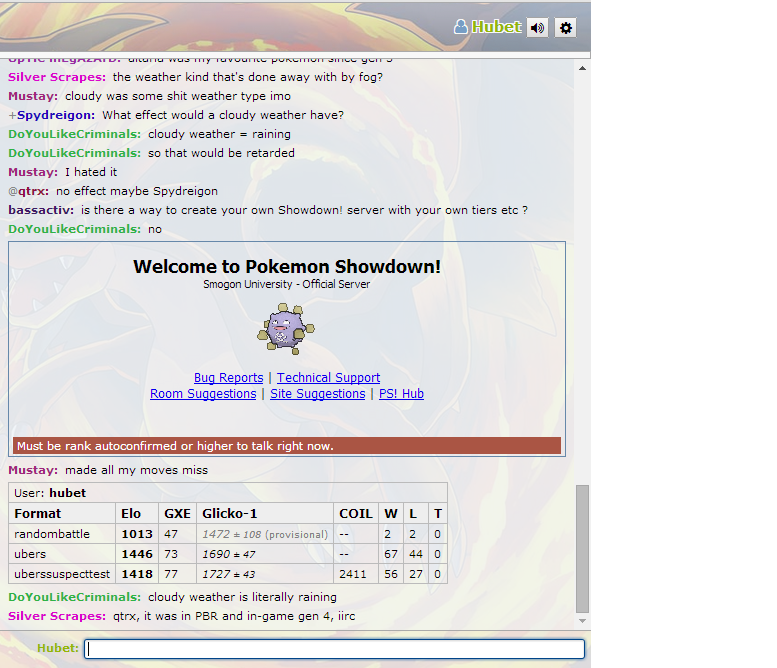Open the Bug Reports link
The width and height of the screenshot is (777, 668).
click(228, 378)
